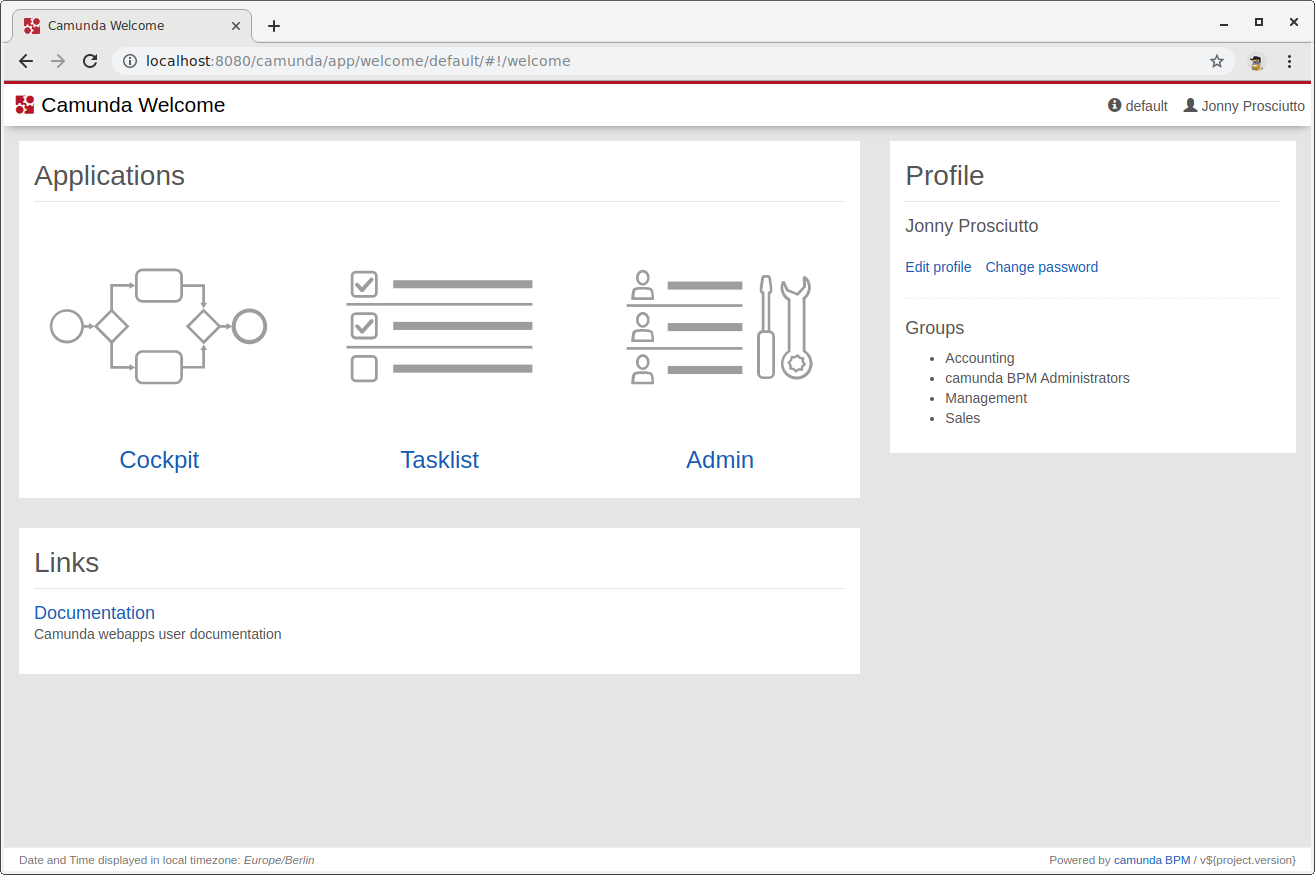The image size is (1315, 875).
Task: Click the Europe/Berlin timezone text
Action: [279, 860]
